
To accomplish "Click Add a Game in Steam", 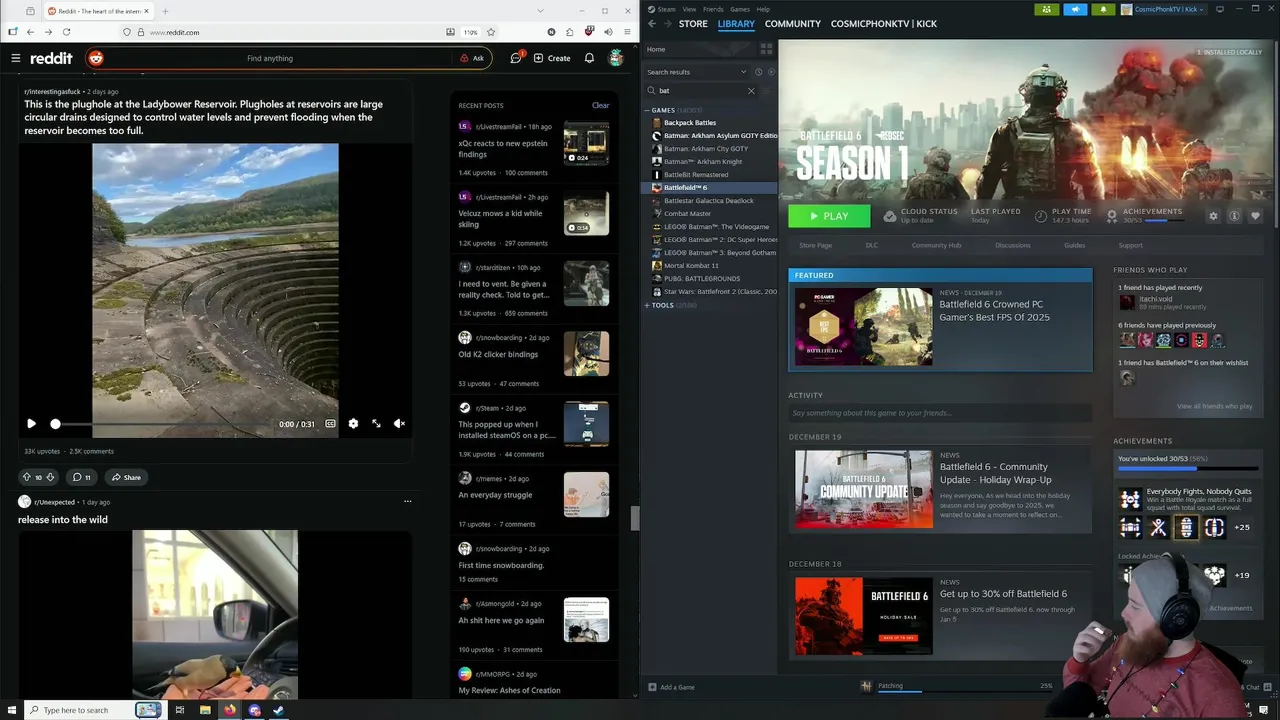I will 671,687.
